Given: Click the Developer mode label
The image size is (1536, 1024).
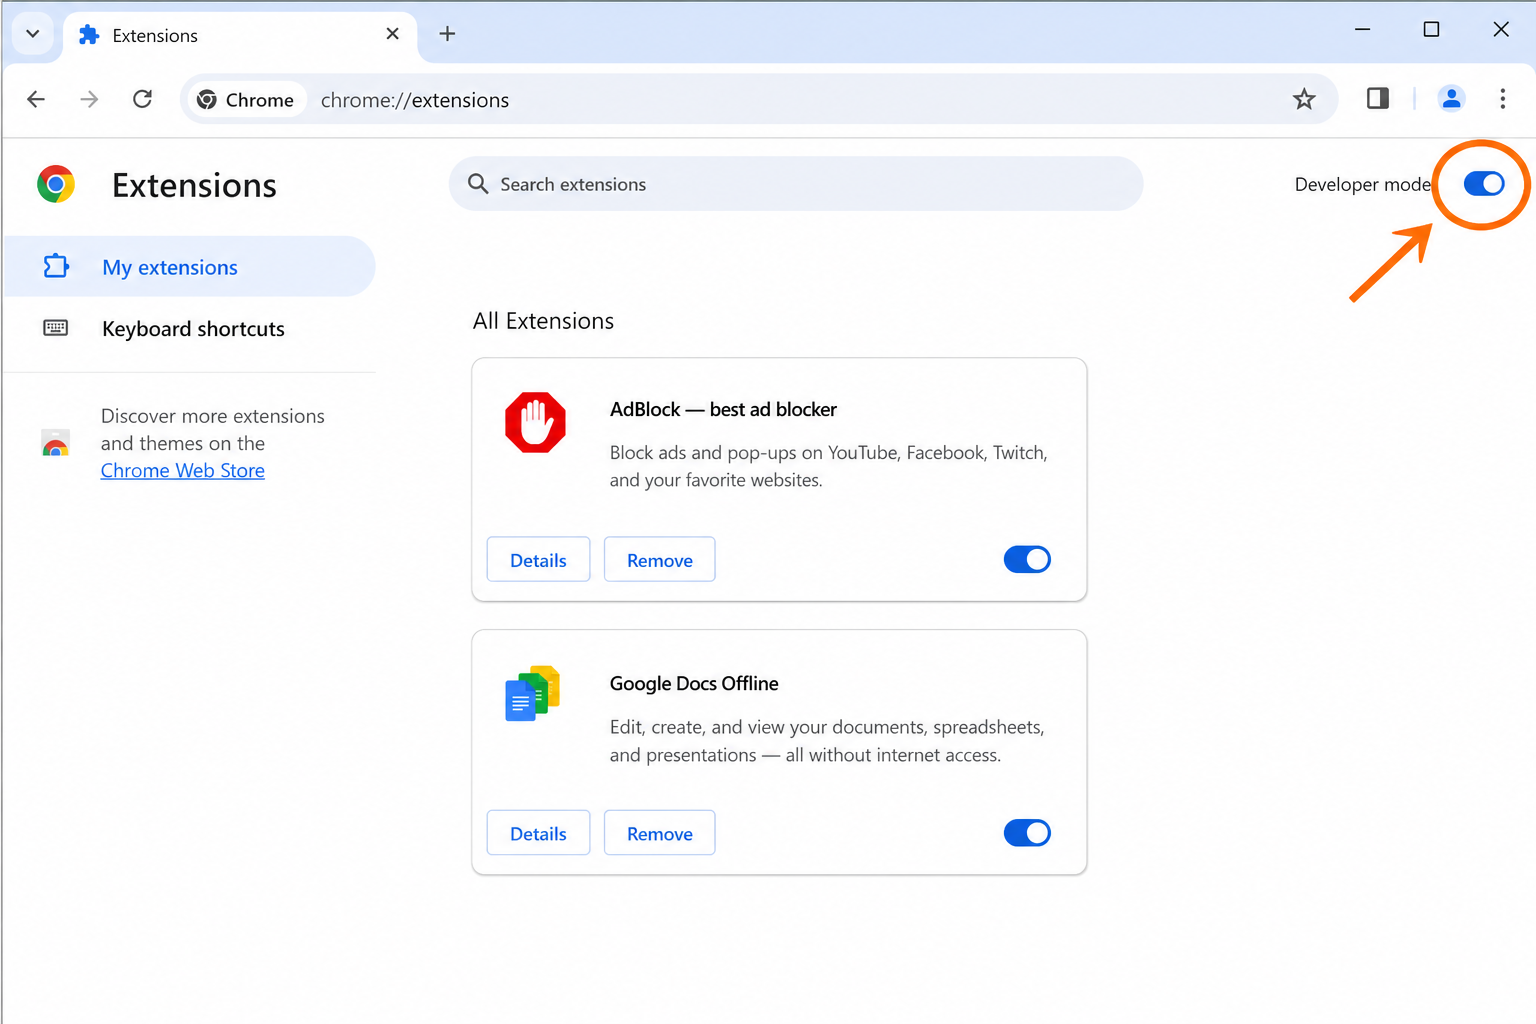Looking at the screenshot, I should [x=1362, y=185].
